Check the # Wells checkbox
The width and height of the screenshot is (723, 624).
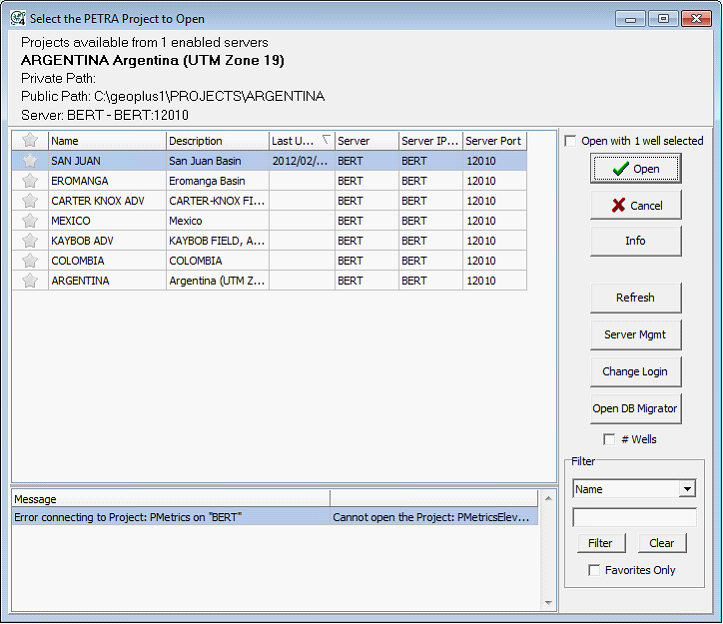[x=609, y=439]
